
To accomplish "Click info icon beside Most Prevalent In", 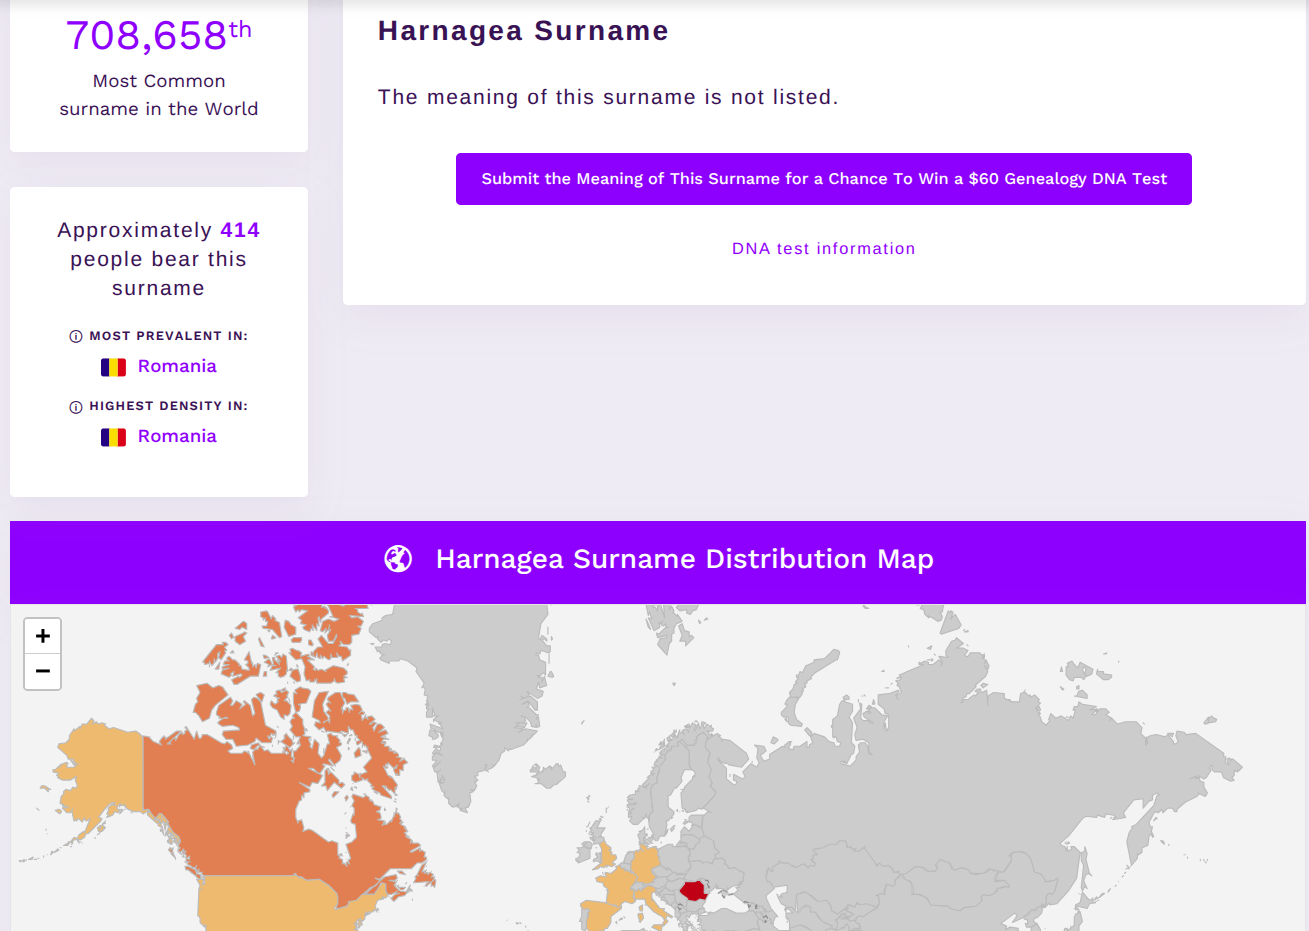I will click(x=76, y=336).
